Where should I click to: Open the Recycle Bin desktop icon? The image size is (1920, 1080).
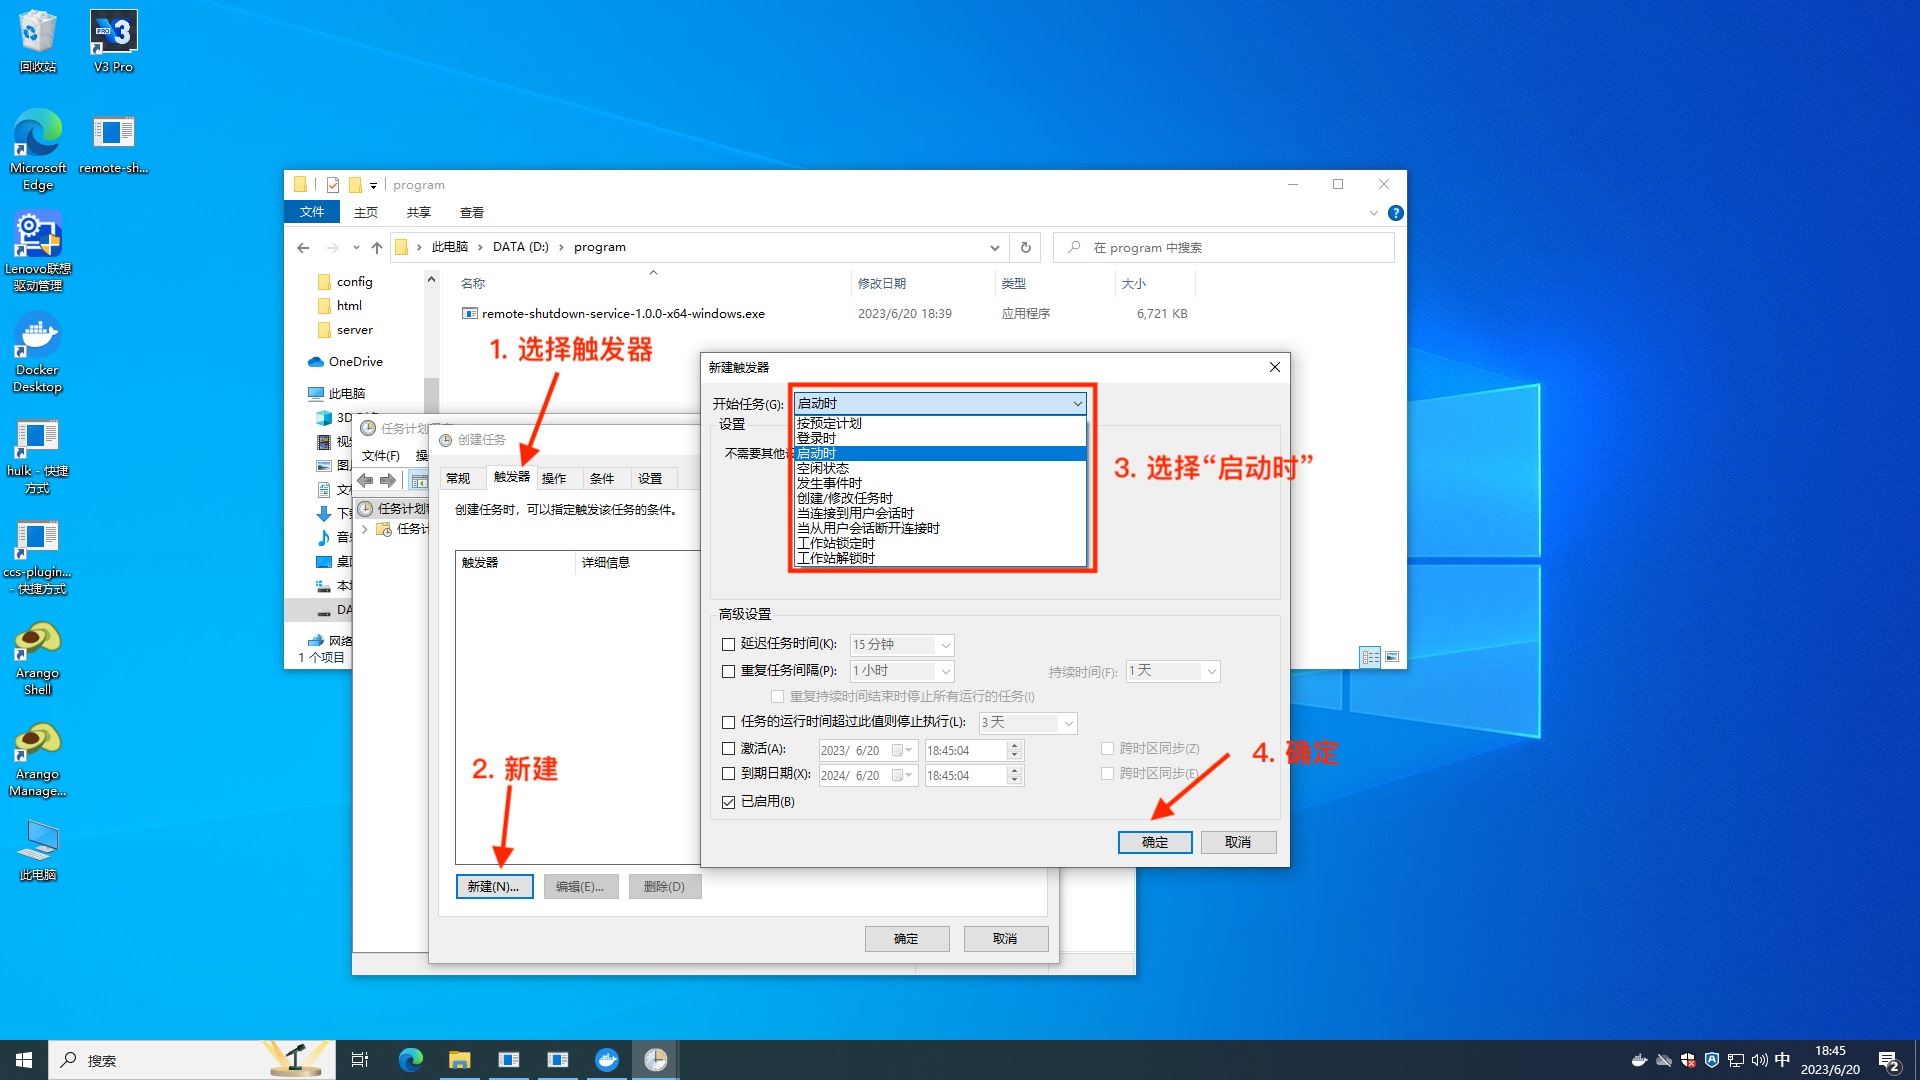[38, 41]
